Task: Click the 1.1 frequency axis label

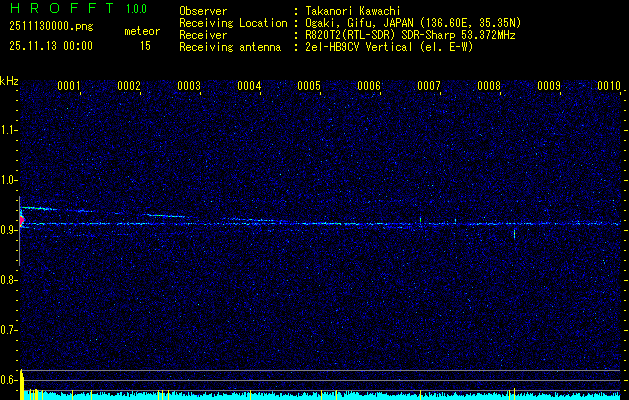Action: tap(9, 130)
